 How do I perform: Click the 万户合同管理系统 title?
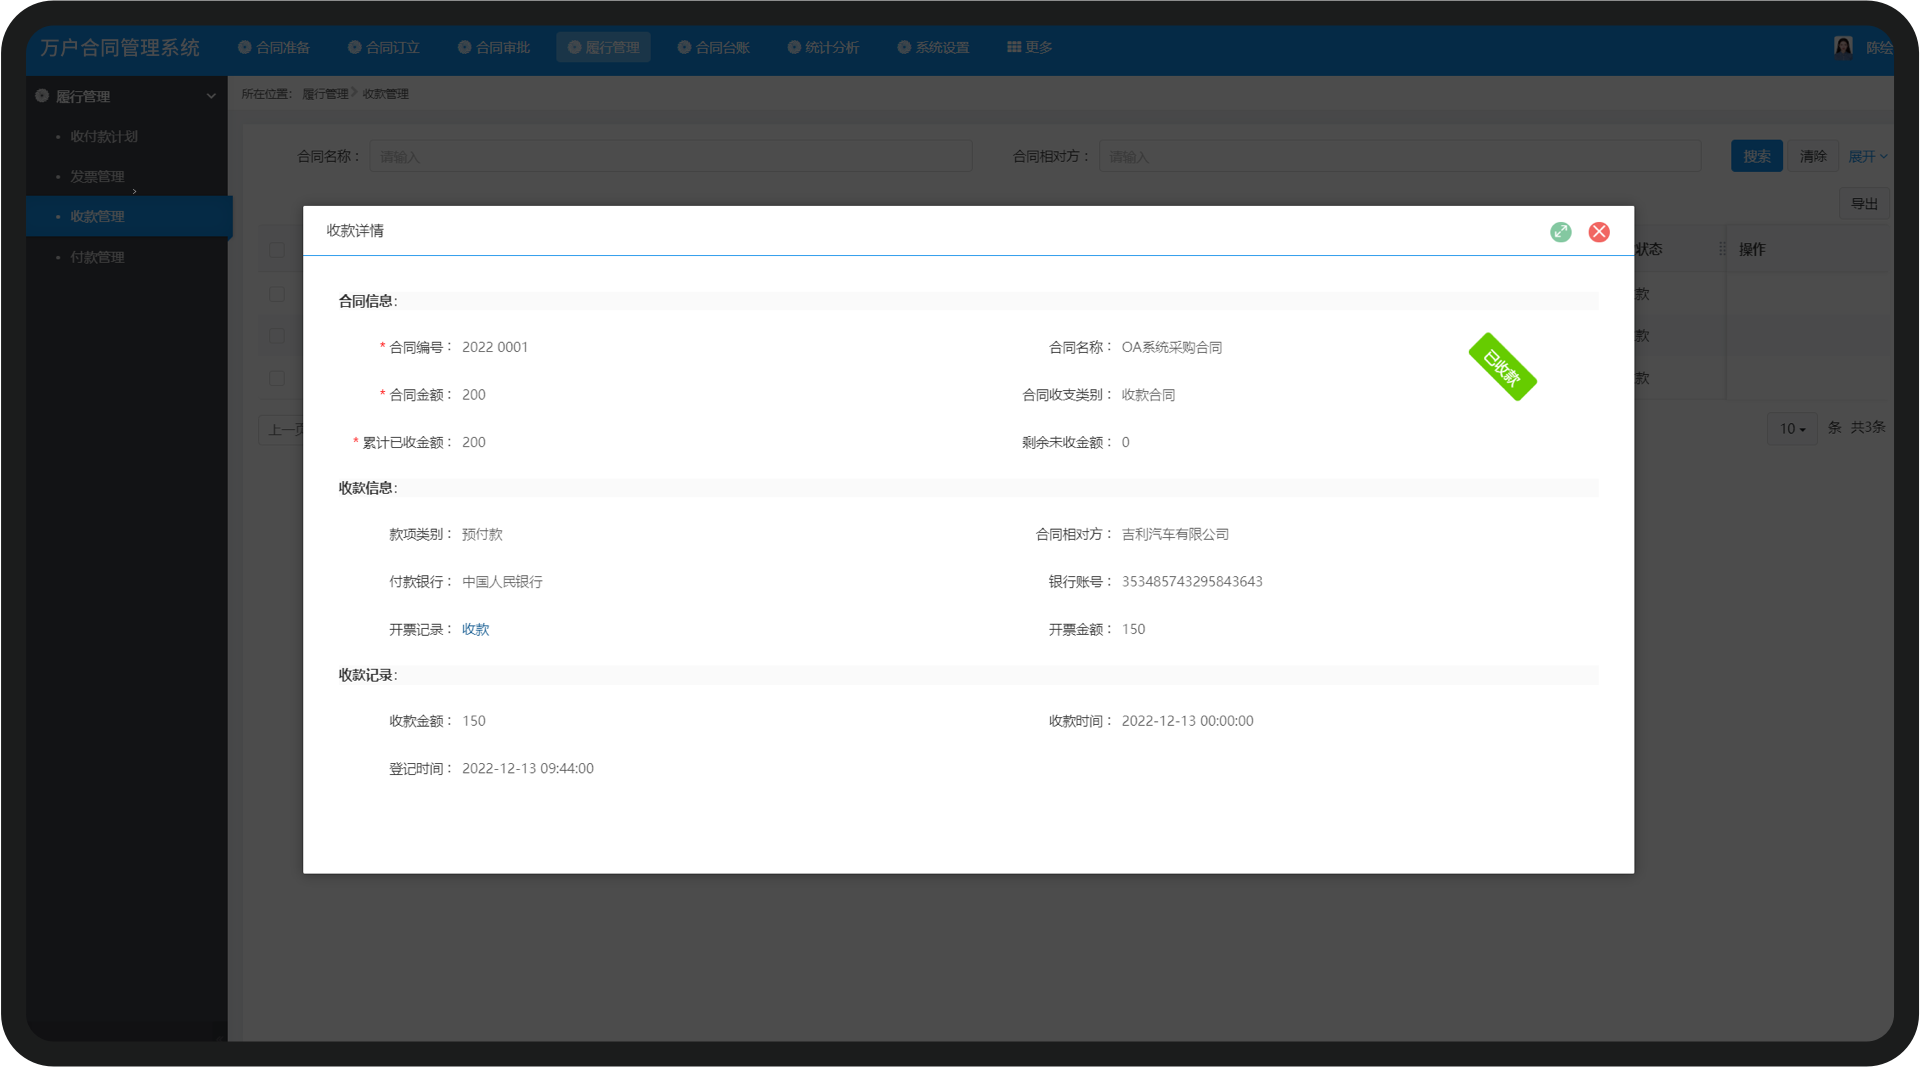pyautogui.click(x=120, y=47)
